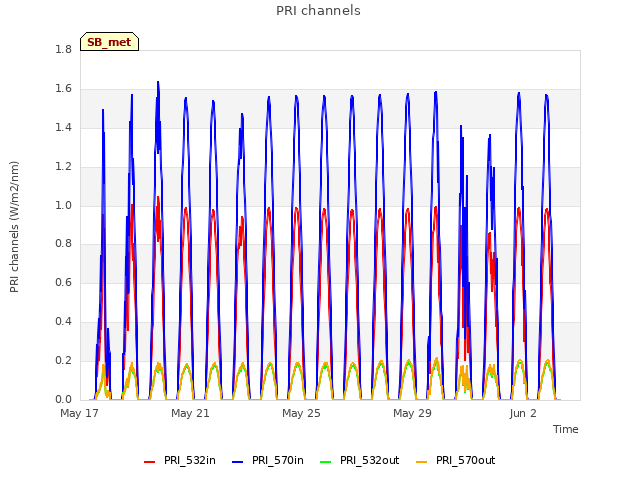This screenshot has width=640, height=480.
Task: Click the 0.0 y-axis tick label
Action: pyautogui.click(x=63, y=400)
